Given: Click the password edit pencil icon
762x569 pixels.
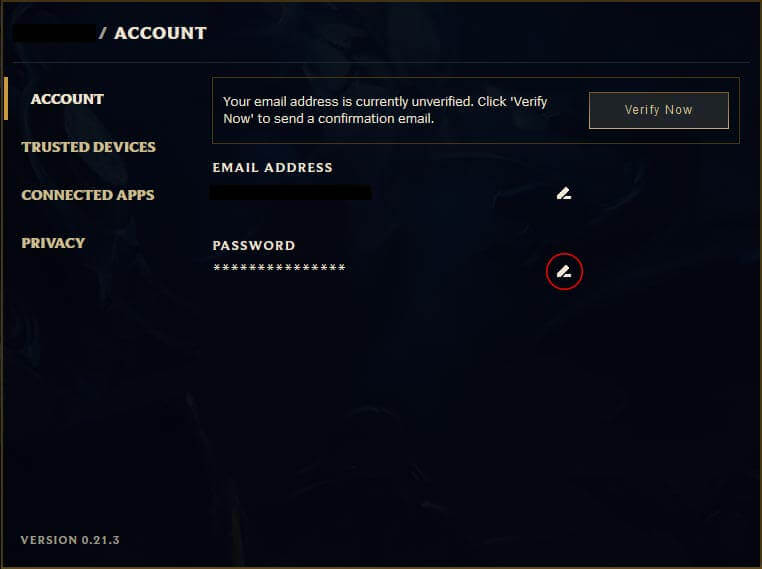Looking at the screenshot, I should pos(564,272).
